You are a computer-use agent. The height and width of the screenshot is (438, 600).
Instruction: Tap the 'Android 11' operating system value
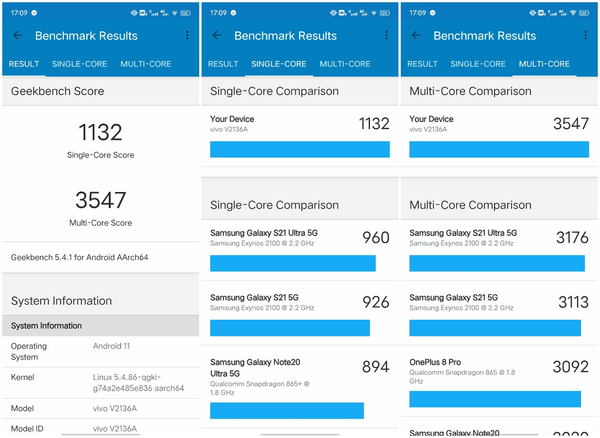coord(111,346)
